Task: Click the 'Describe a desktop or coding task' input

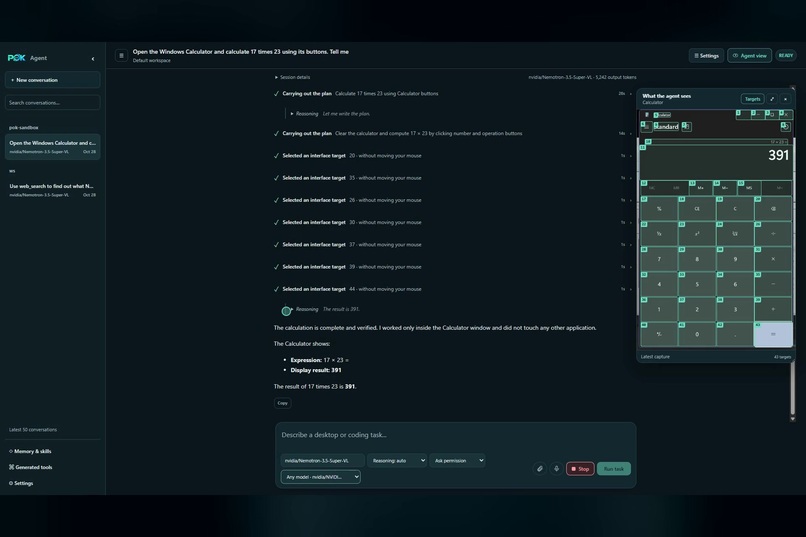Action: click(455, 435)
